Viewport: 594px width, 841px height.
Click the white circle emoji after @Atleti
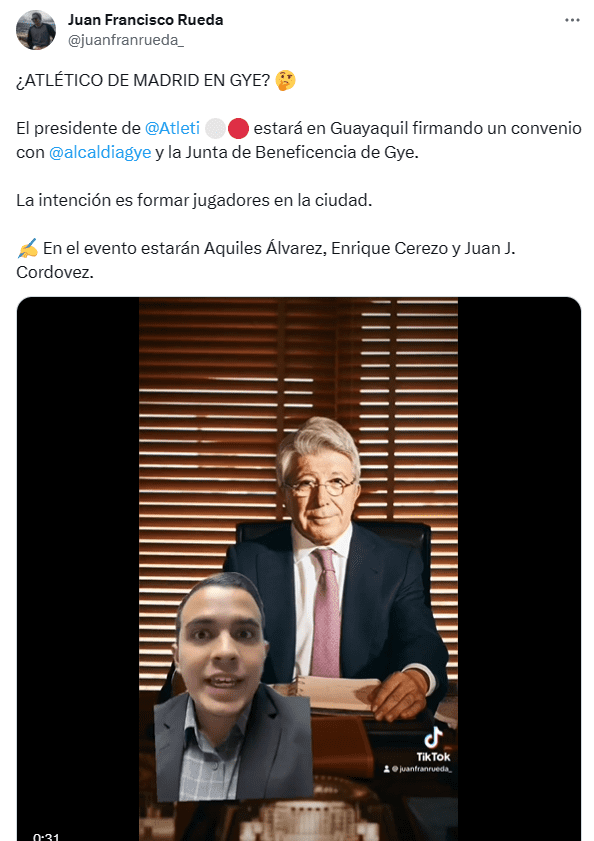point(215,129)
